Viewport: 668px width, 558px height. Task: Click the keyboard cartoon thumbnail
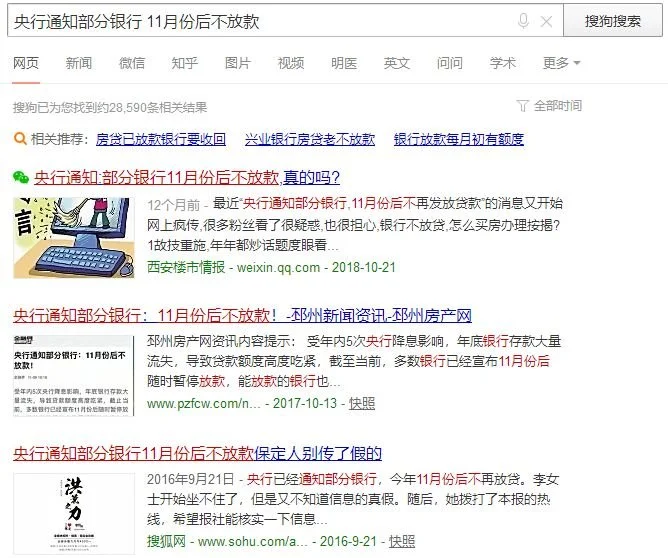click(74, 238)
